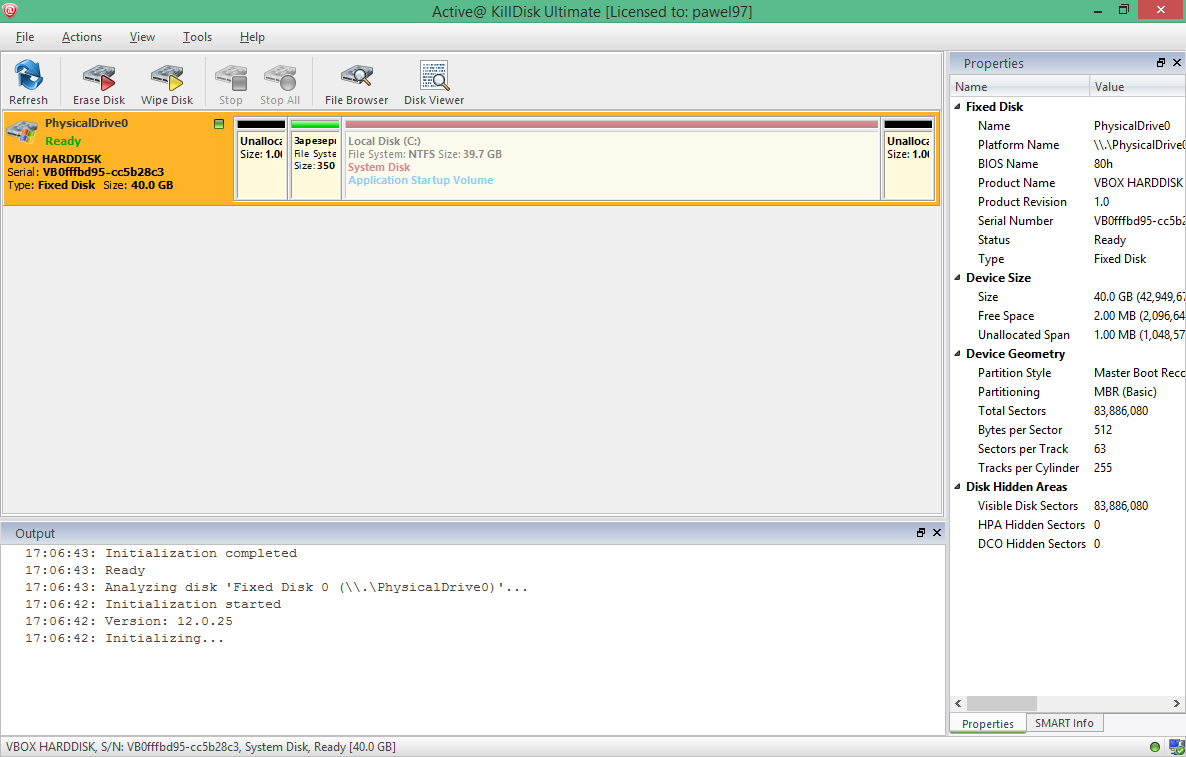Click the Erase Disk tool
Image resolution: width=1186 pixels, height=757 pixels.
[99, 76]
